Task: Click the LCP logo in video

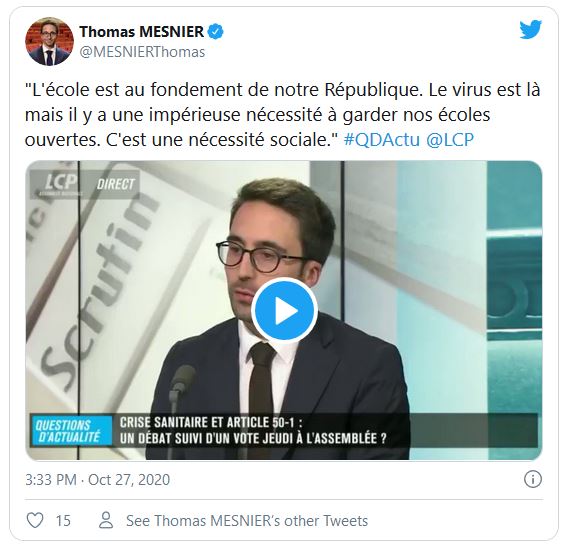Action: coord(59,184)
